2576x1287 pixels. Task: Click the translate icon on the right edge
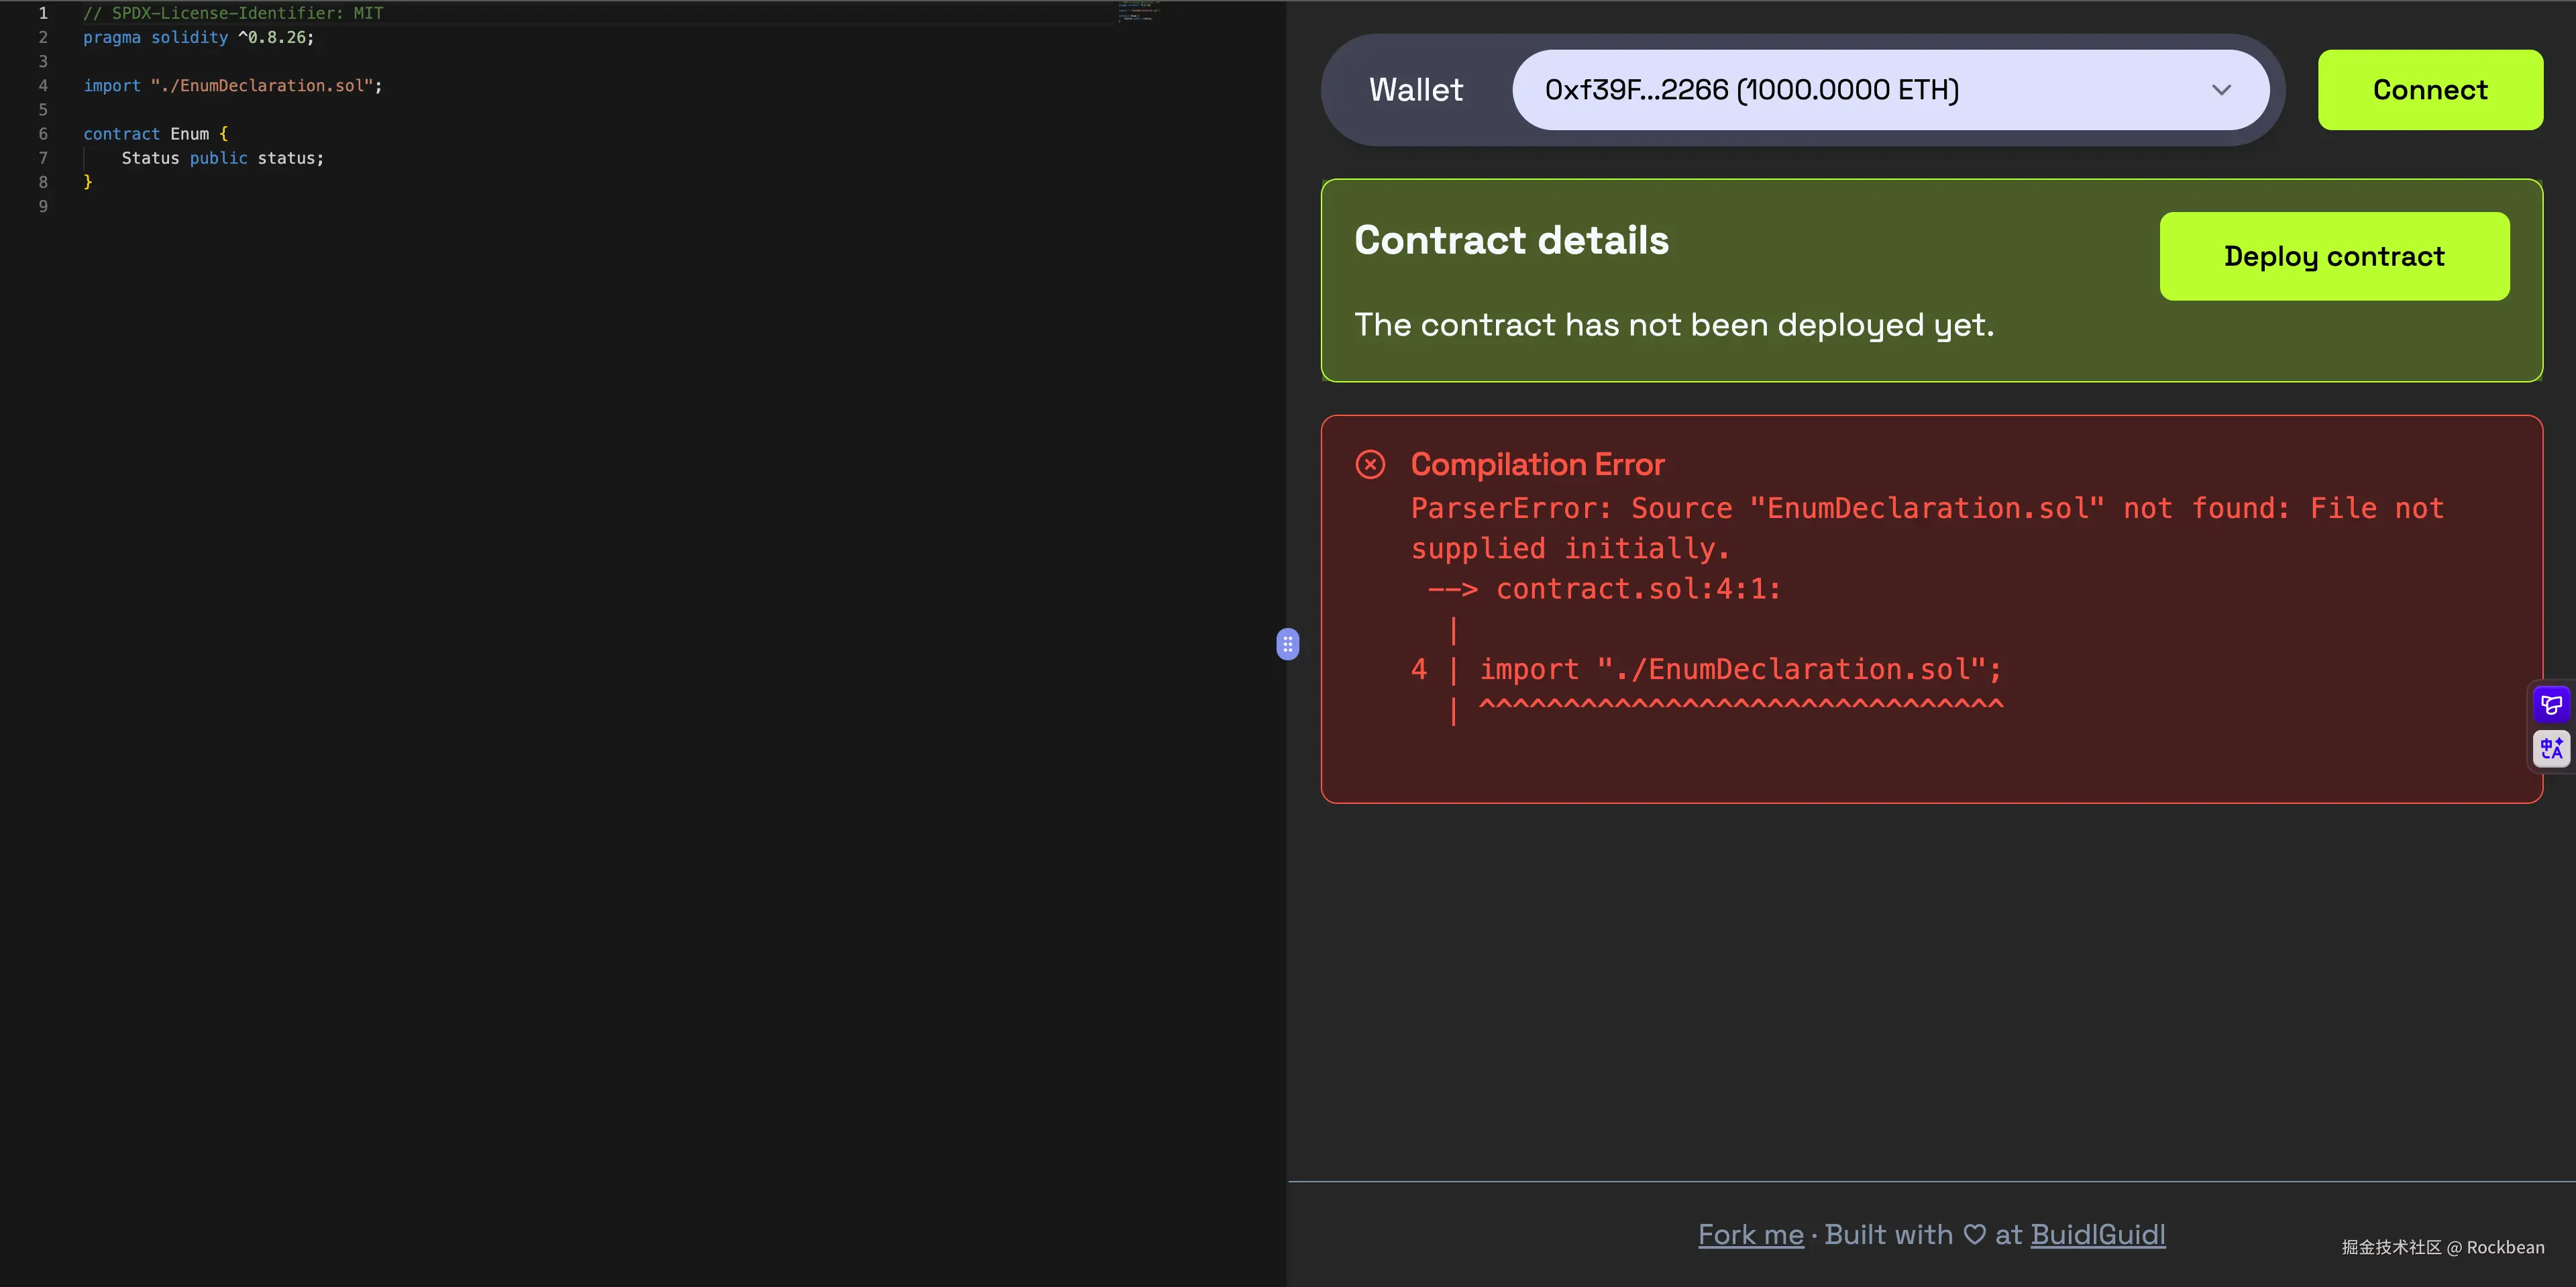[x=2551, y=748]
